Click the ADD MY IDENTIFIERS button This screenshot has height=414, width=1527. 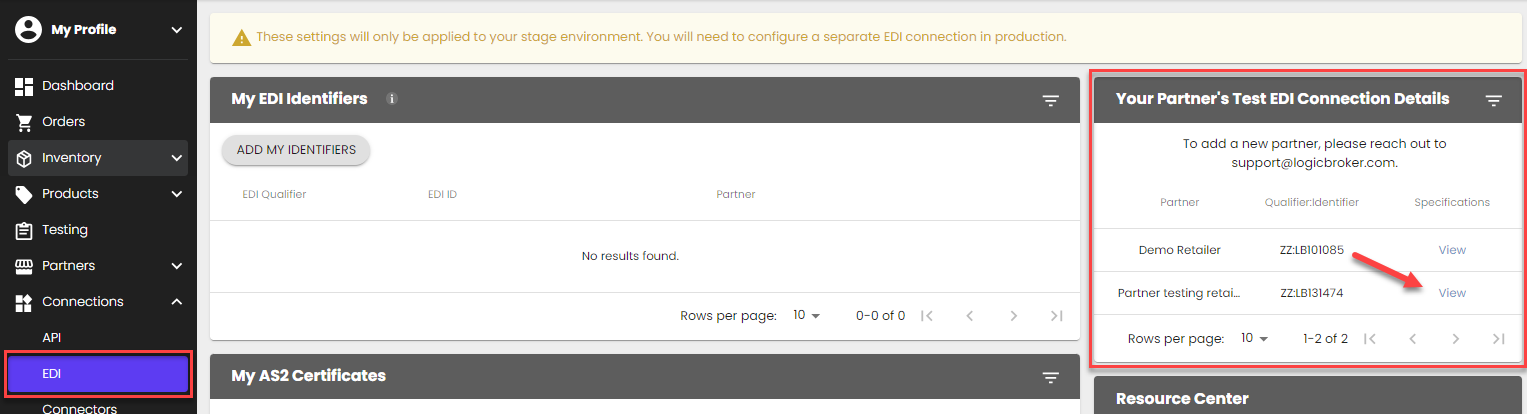[x=296, y=150]
